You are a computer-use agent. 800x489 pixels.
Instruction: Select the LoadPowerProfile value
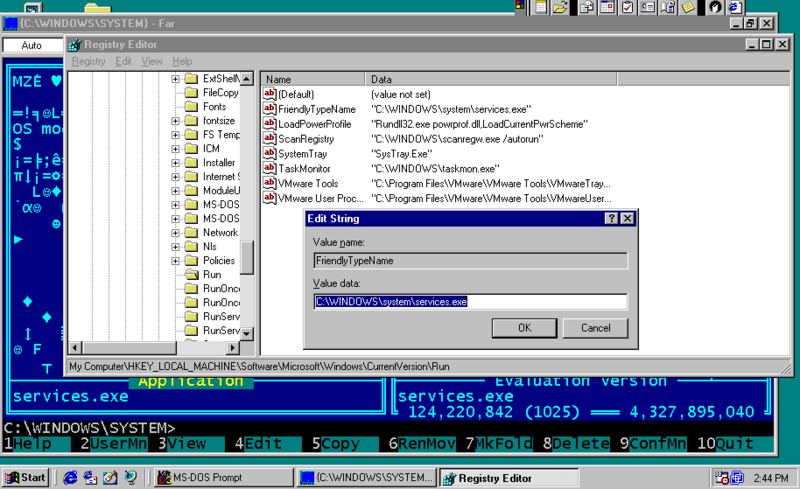tap(314, 124)
